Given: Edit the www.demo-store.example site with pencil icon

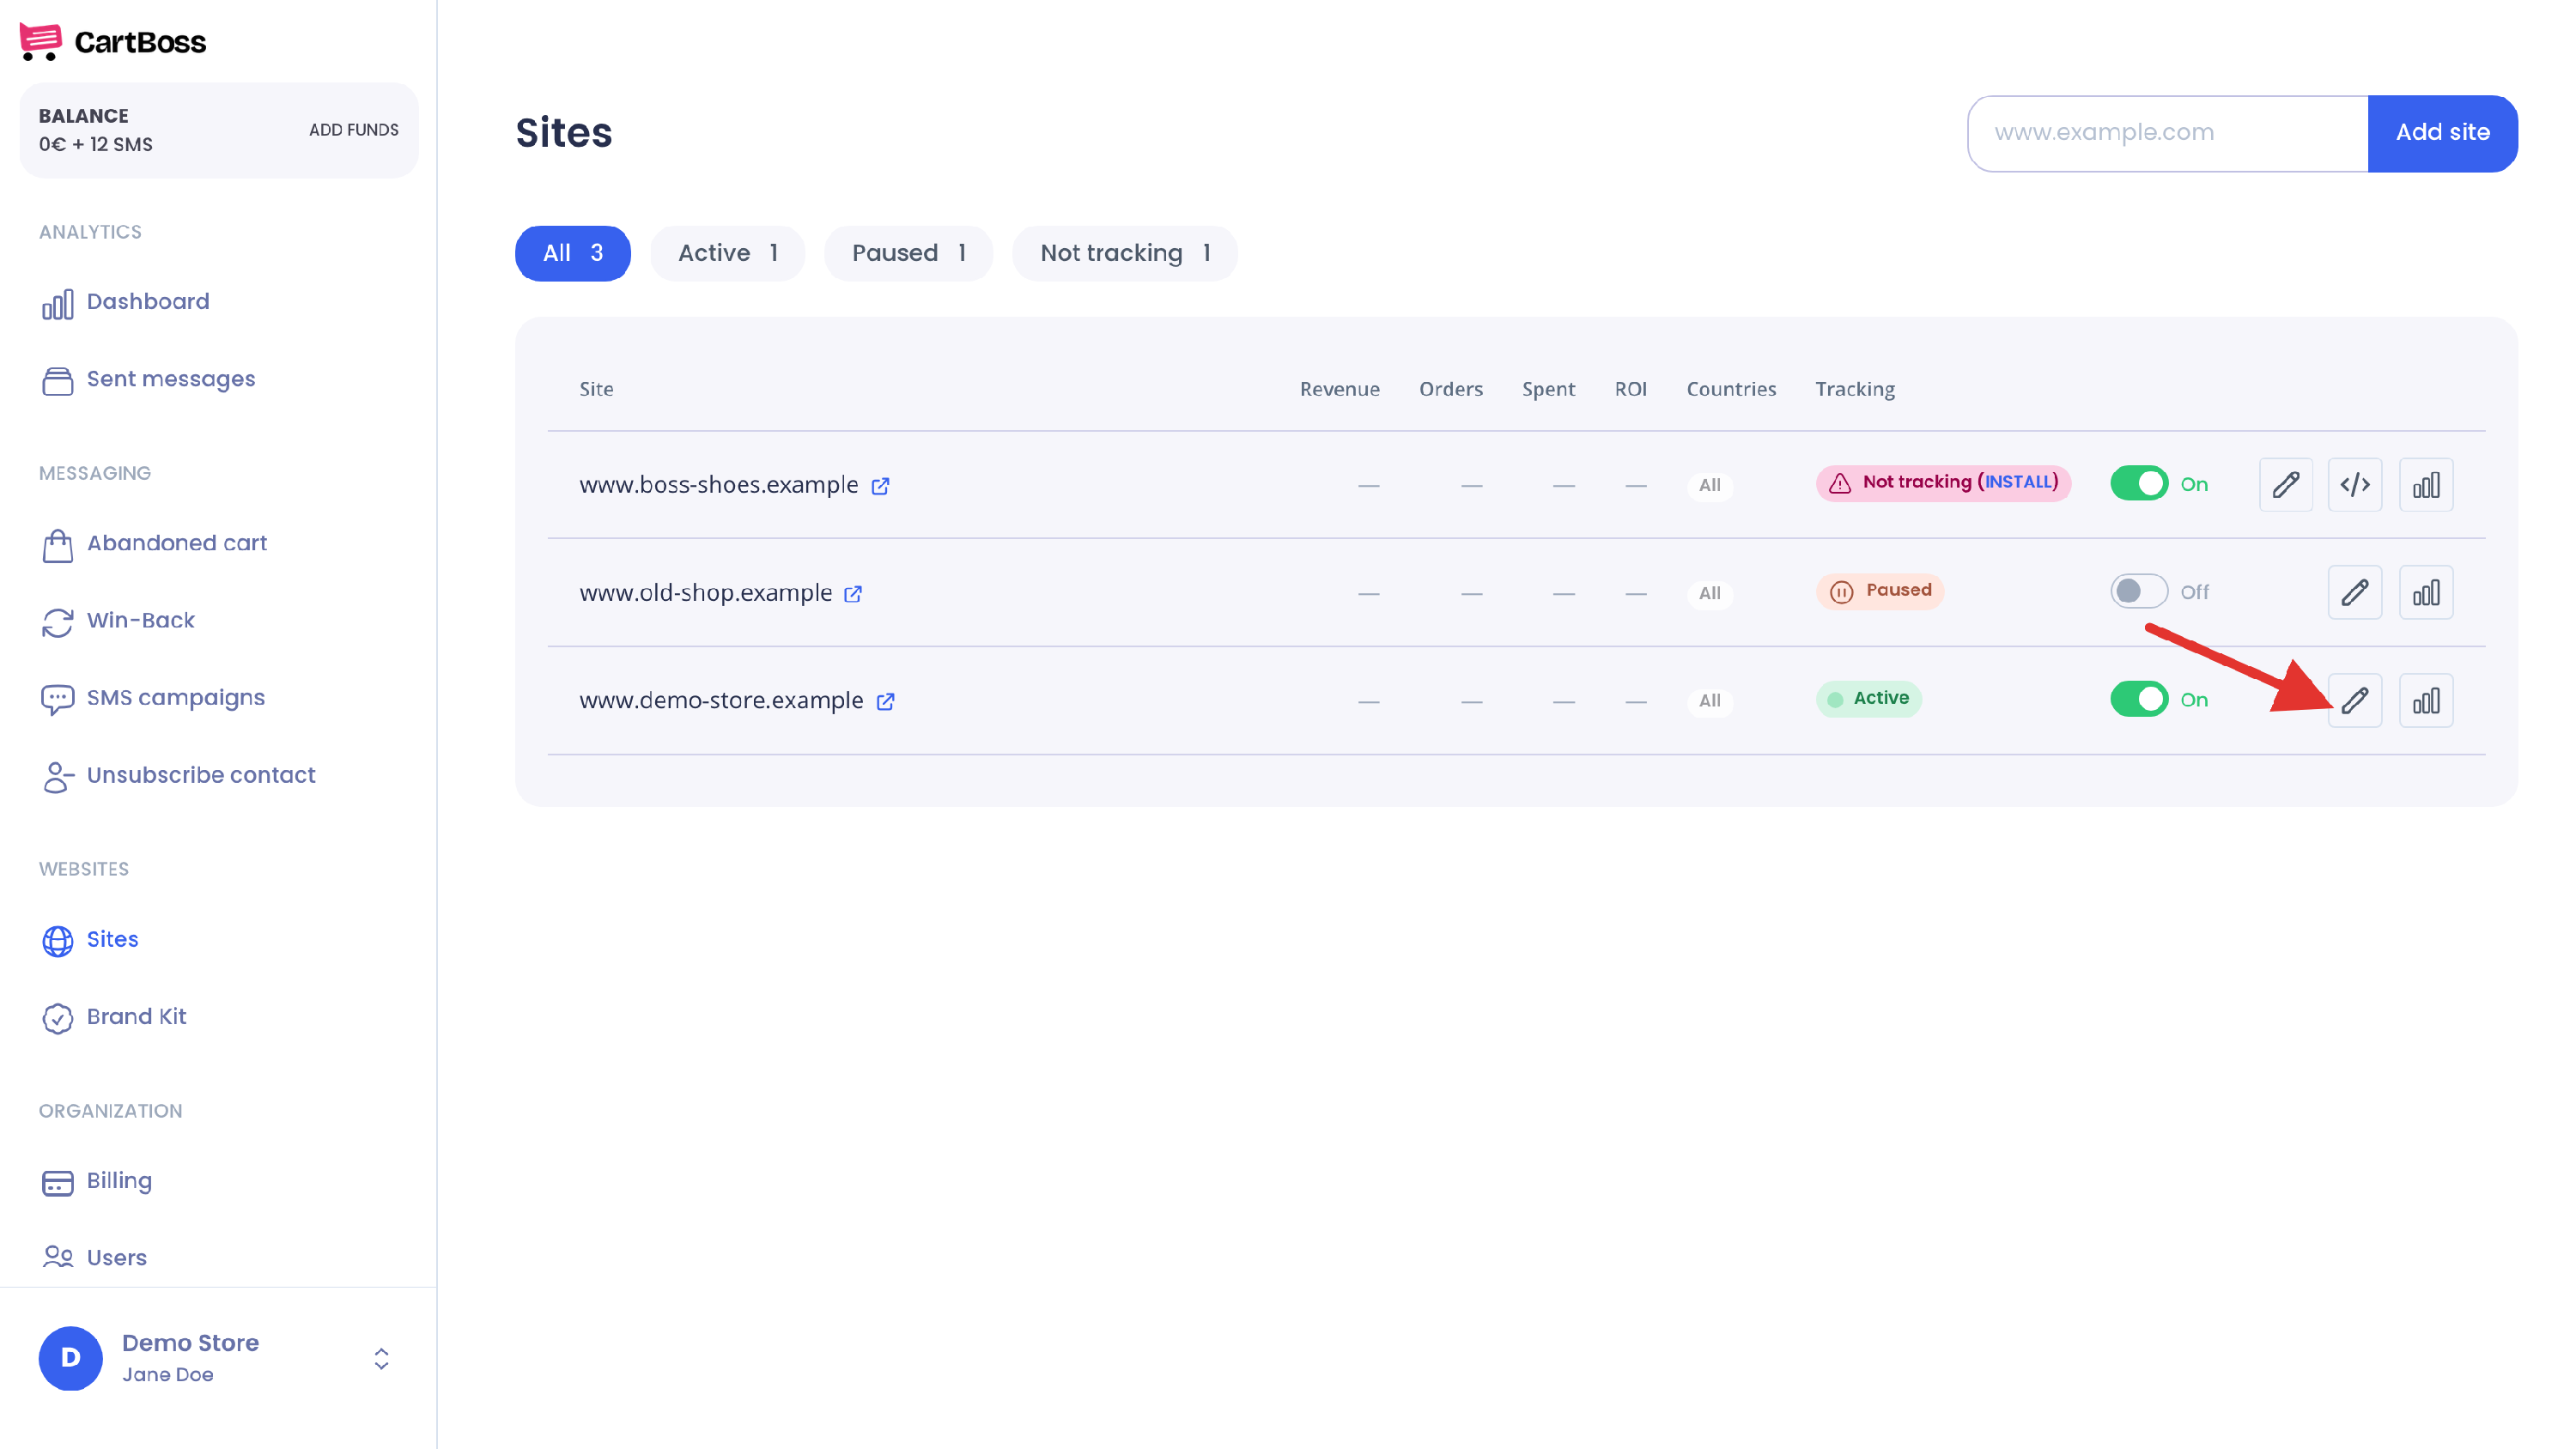Looking at the screenshot, I should [x=2355, y=701].
